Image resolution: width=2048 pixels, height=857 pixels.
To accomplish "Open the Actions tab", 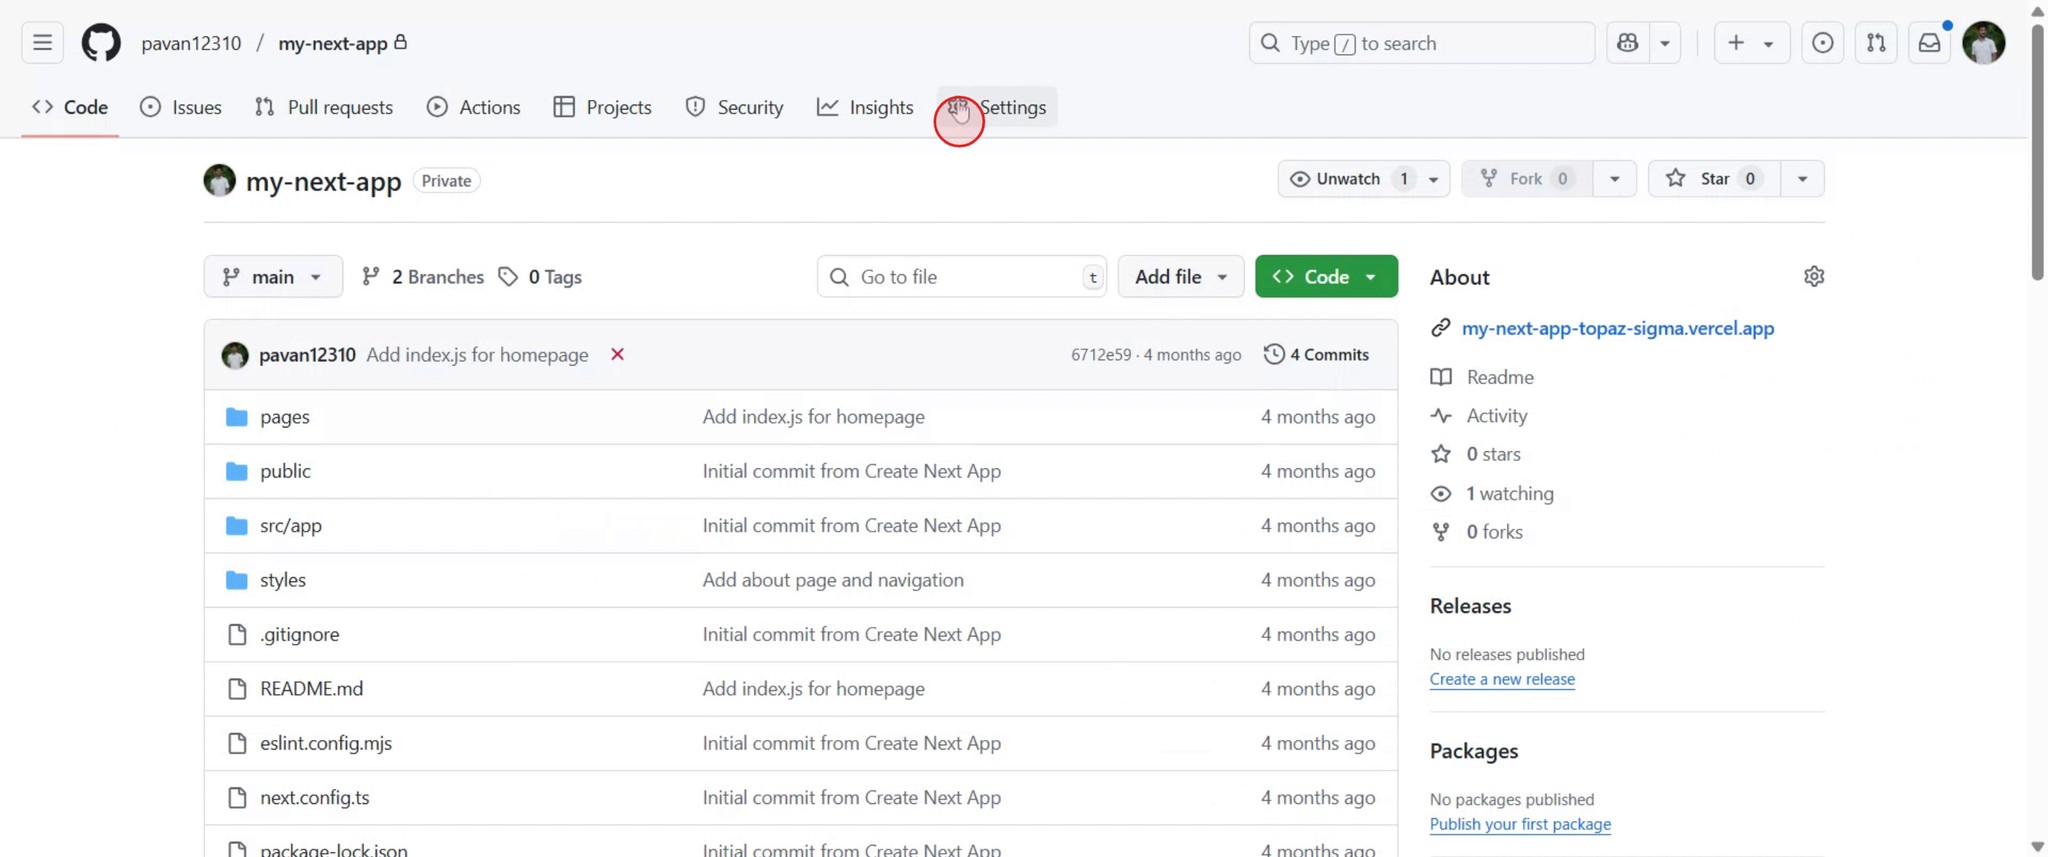I will (x=474, y=107).
